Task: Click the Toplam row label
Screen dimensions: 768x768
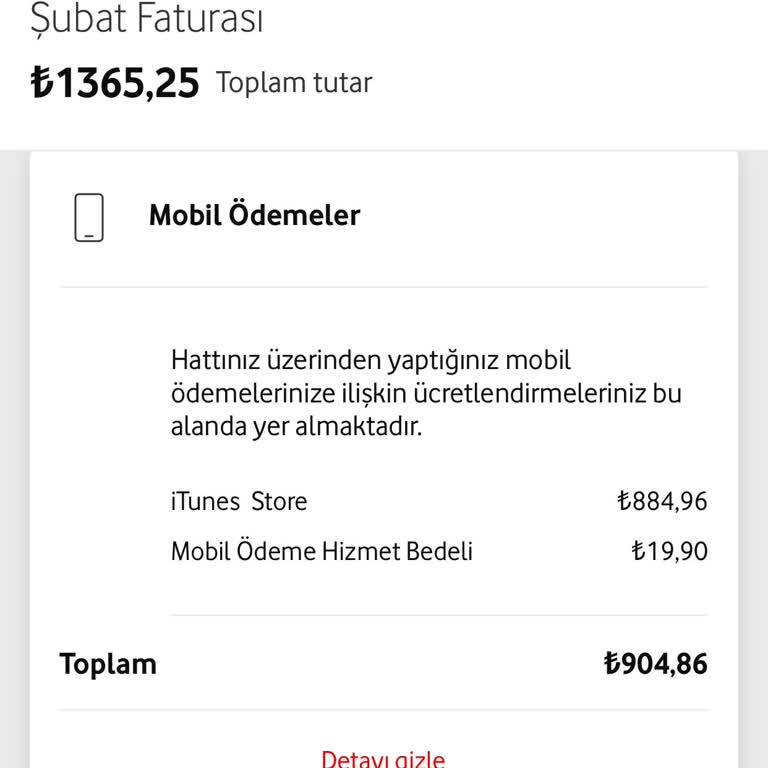Action: tap(108, 664)
